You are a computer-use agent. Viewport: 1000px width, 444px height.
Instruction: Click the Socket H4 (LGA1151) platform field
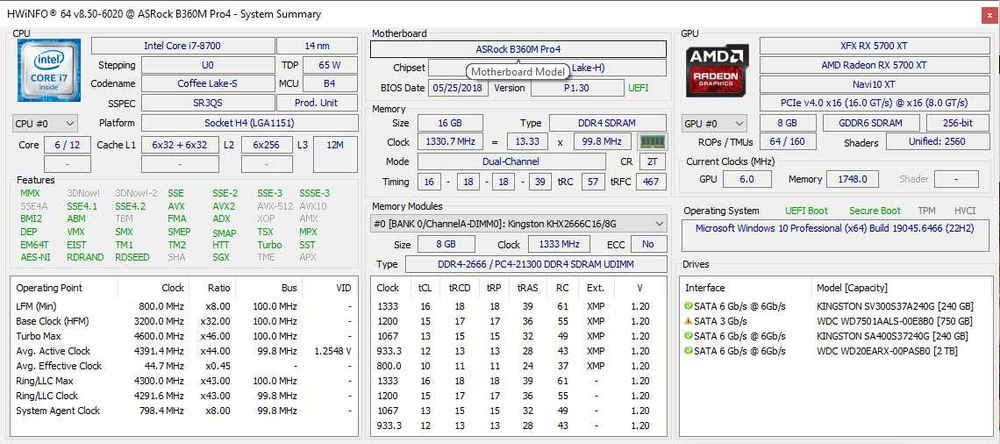[x=249, y=123]
